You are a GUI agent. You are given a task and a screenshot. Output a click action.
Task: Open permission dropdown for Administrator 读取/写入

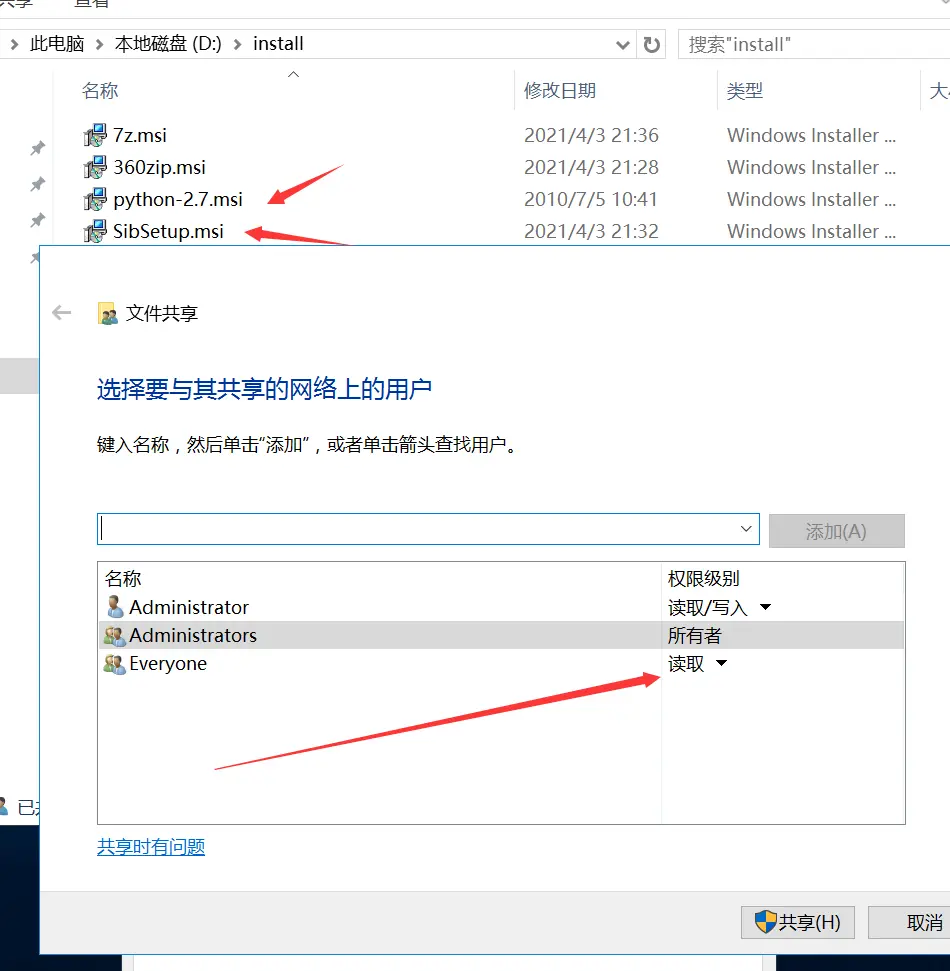765,607
